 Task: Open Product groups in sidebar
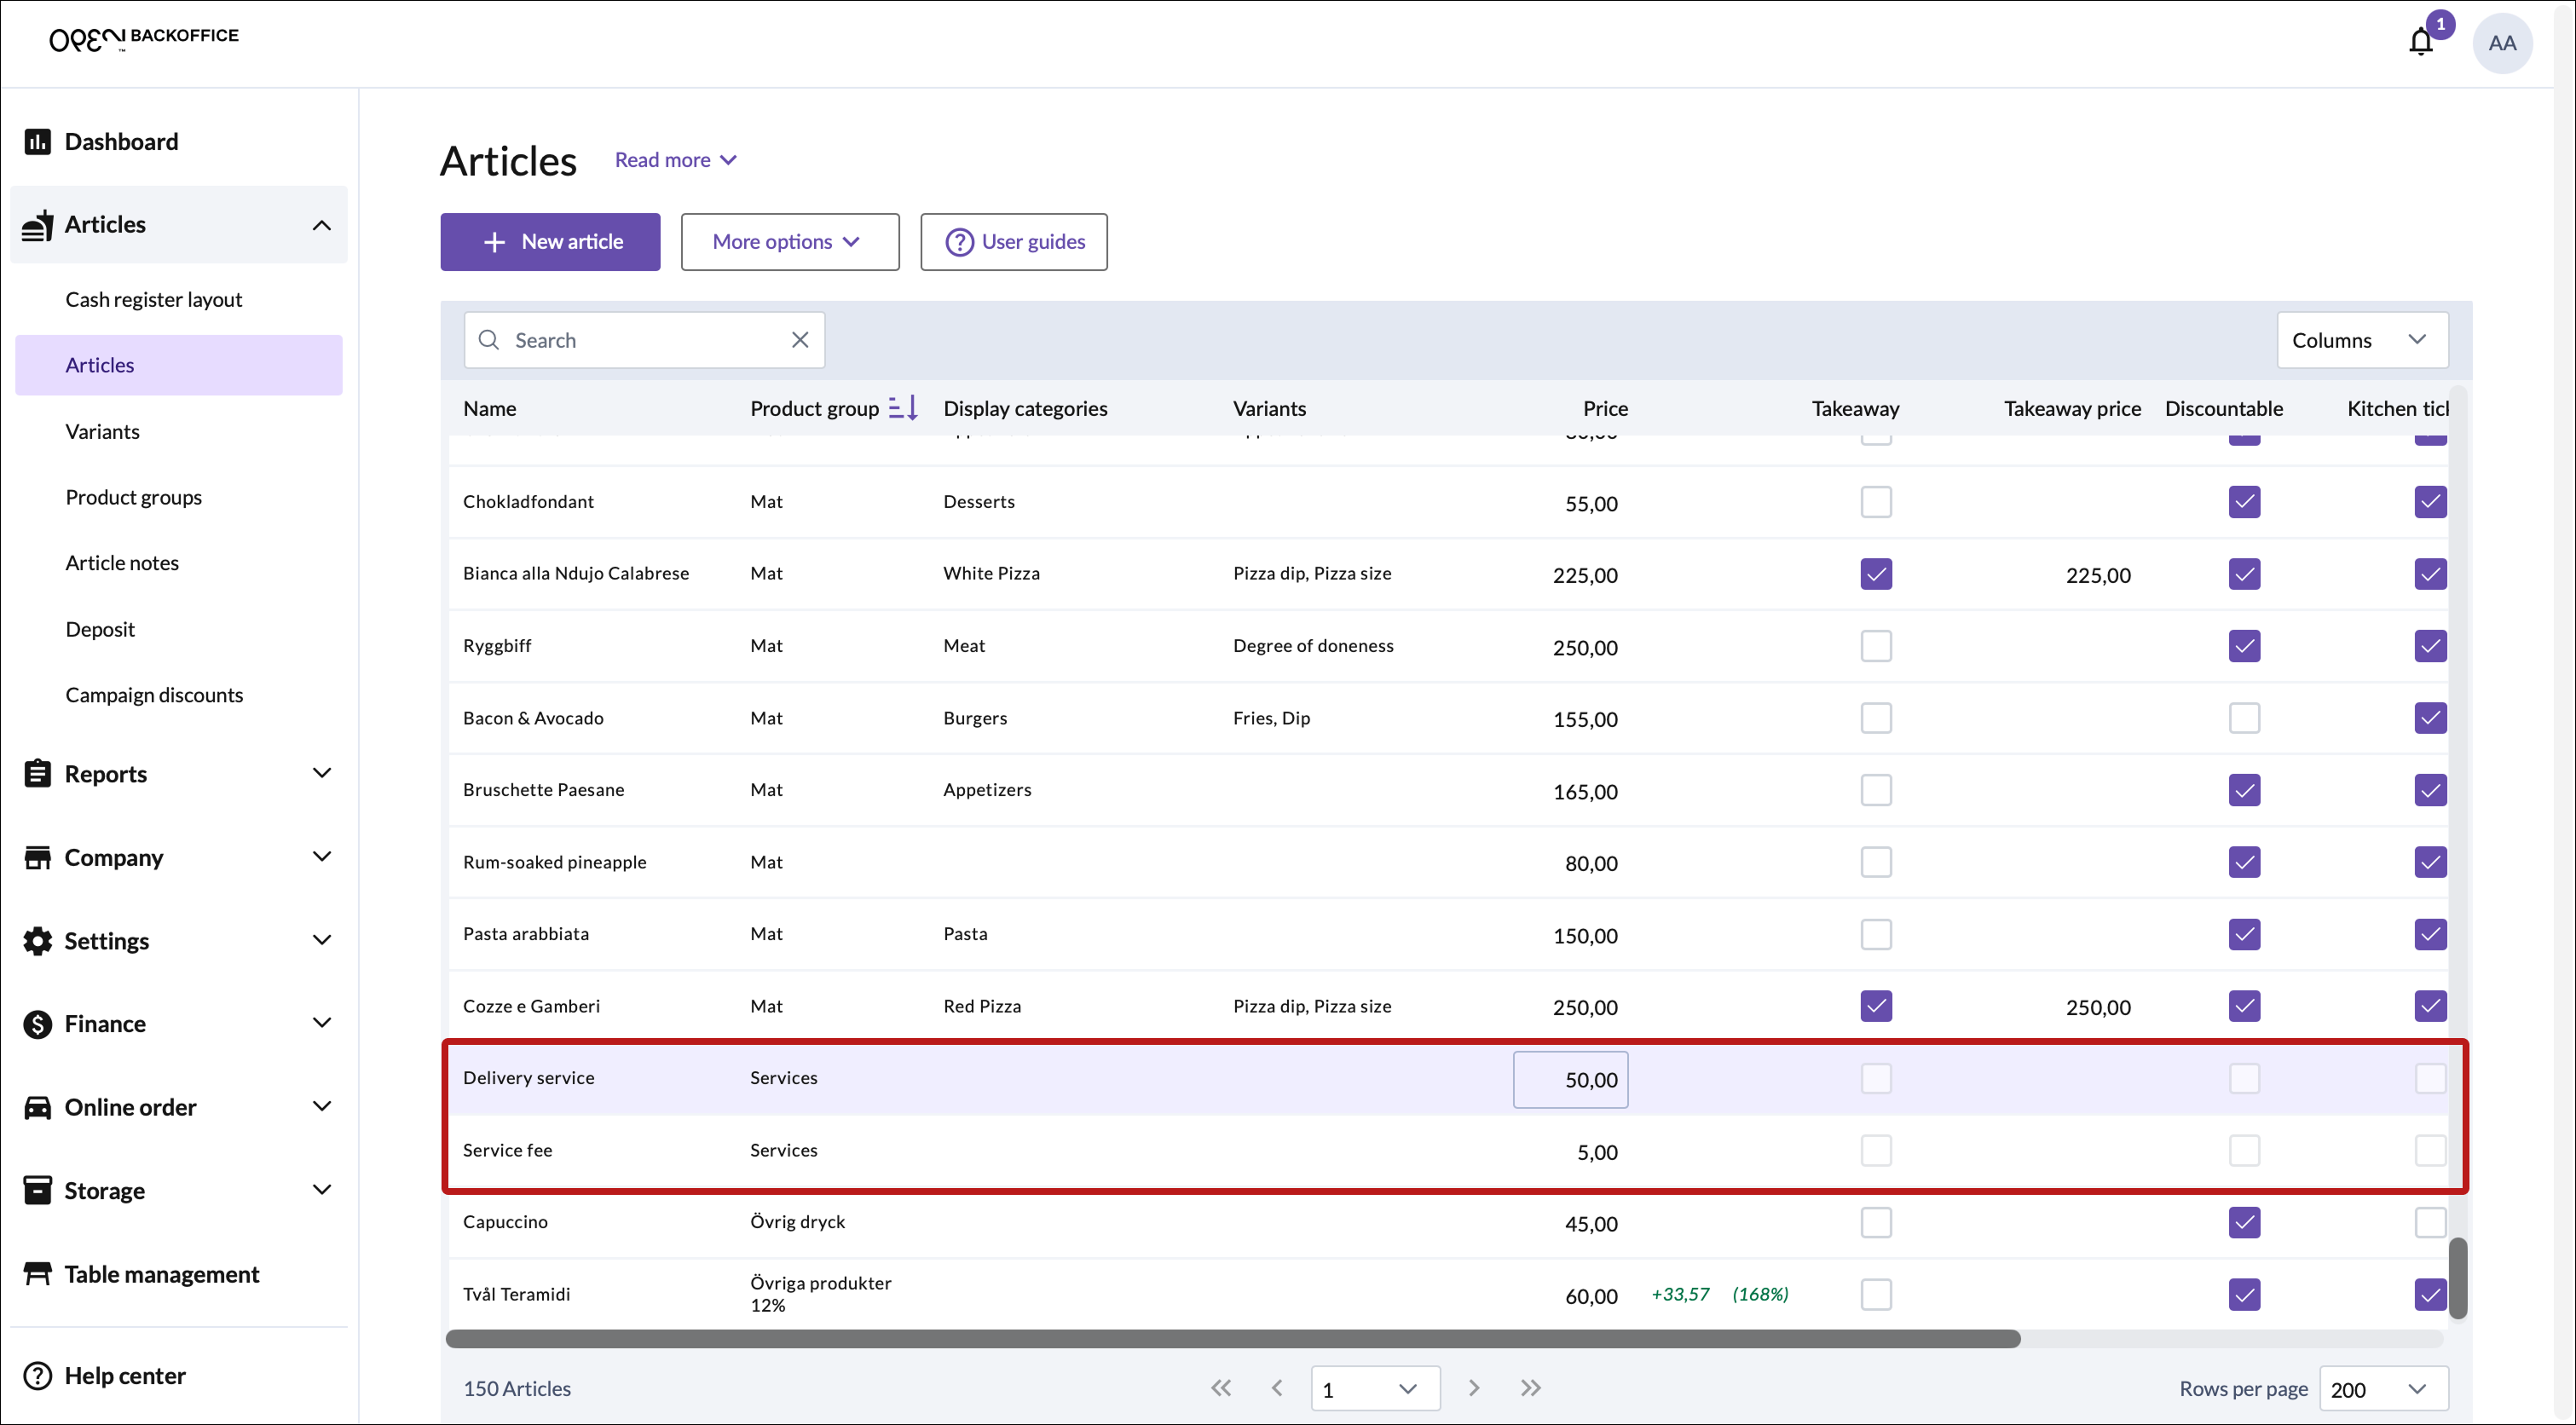pyautogui.click(x=133, y=497)
